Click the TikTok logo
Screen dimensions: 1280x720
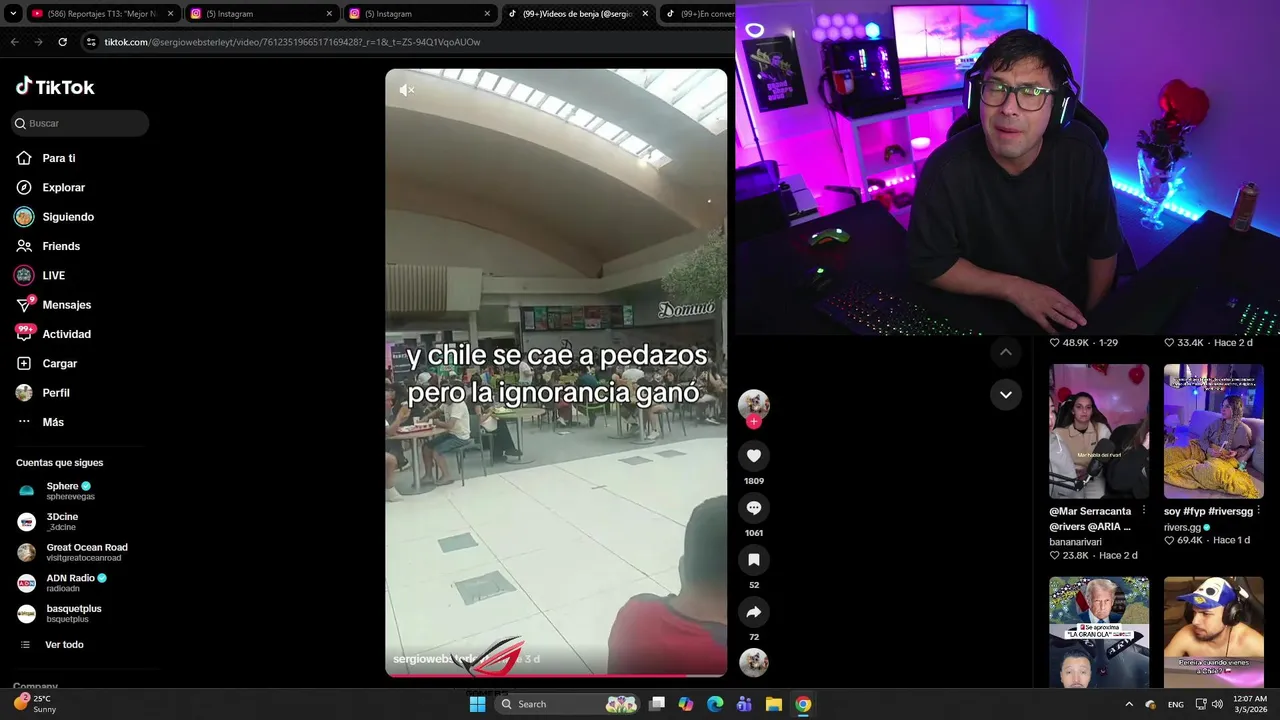[55, 87]
